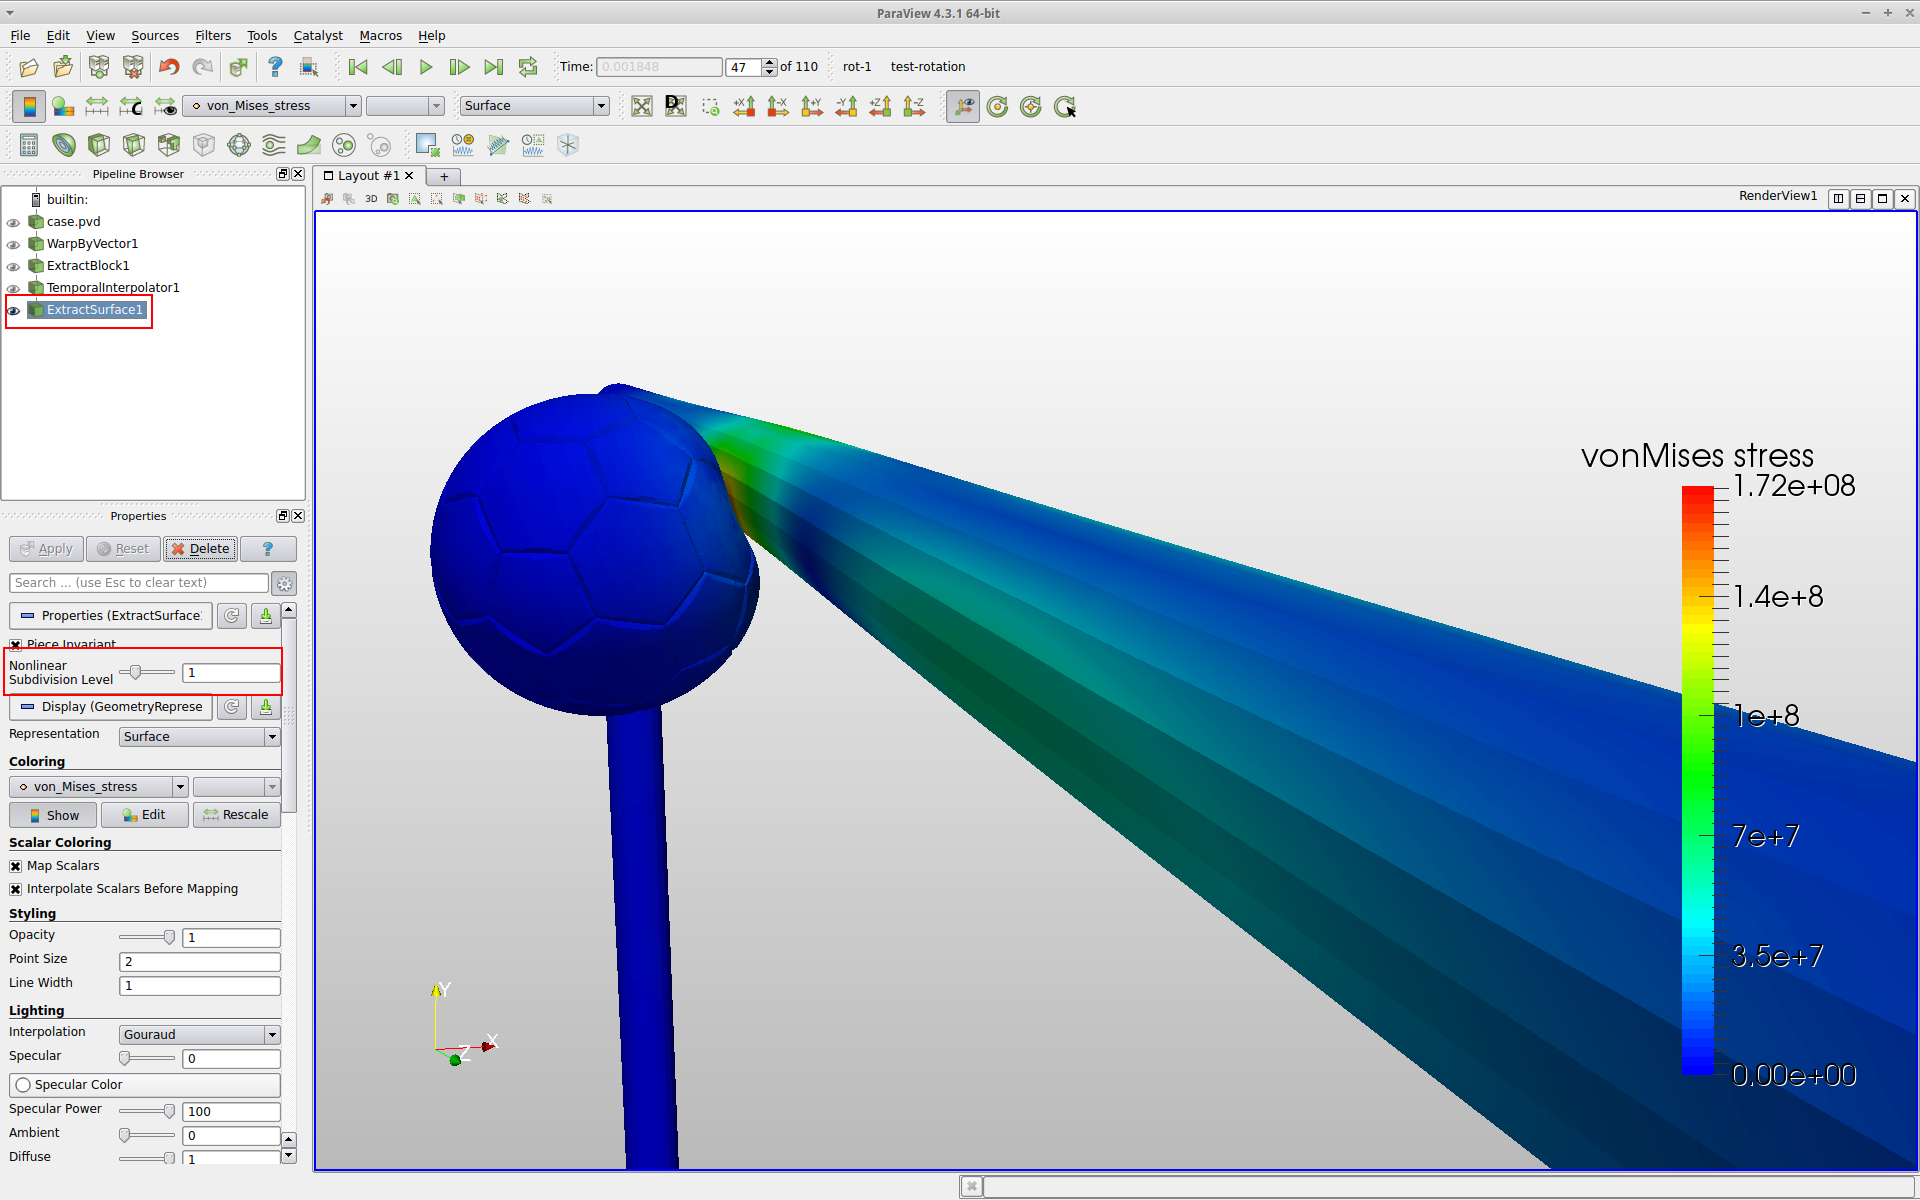Screen dimensions: 1920x1200
Task: Select the Glyph filter
Action: point(239,144)
